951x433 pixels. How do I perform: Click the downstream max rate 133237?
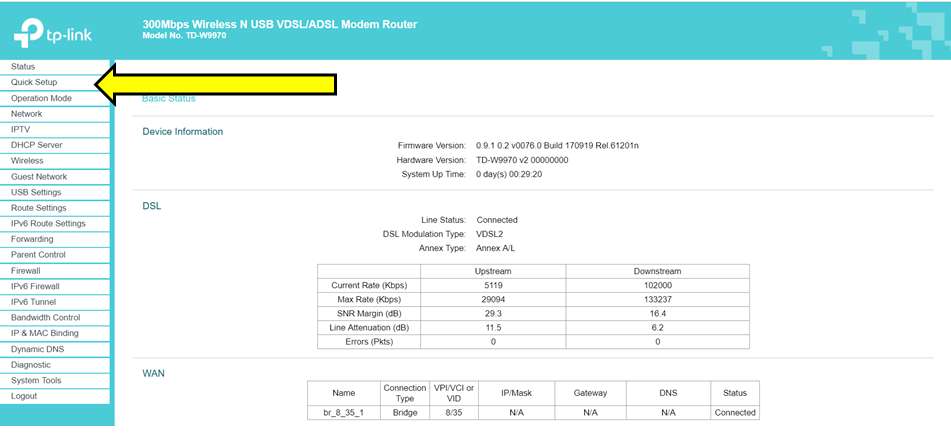coord(657,300)
